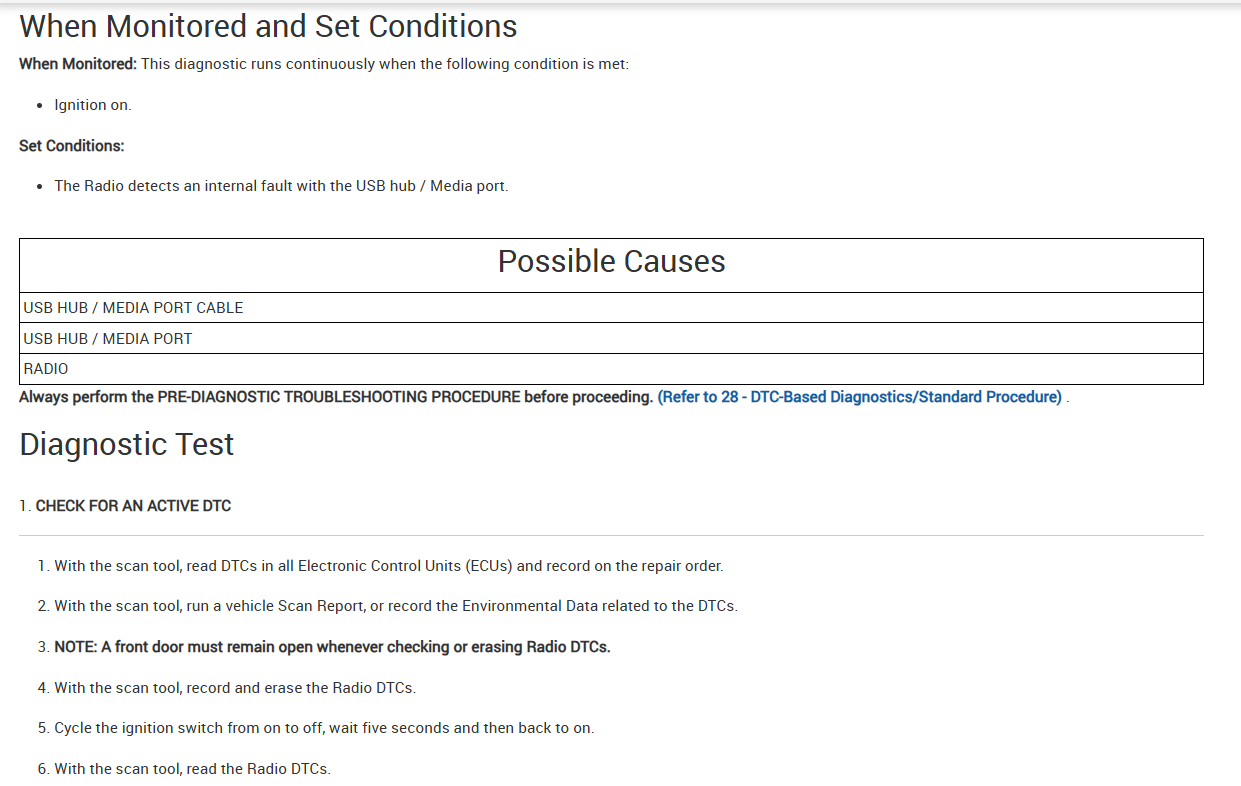Image resolution: width=1241 pixels, height=786 pixels.
Task: Click the final "read the Radio DTCs" step
Action: [x=192, y=769]
